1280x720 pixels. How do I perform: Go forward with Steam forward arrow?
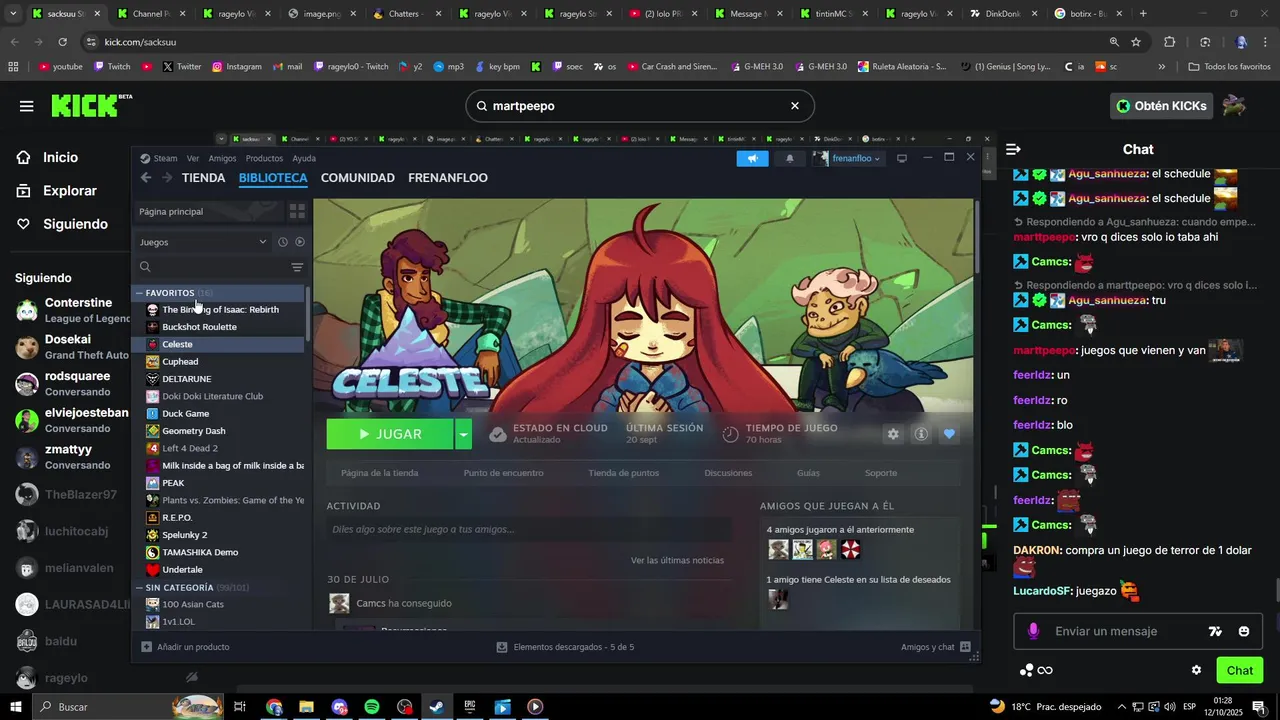(167, 178)
